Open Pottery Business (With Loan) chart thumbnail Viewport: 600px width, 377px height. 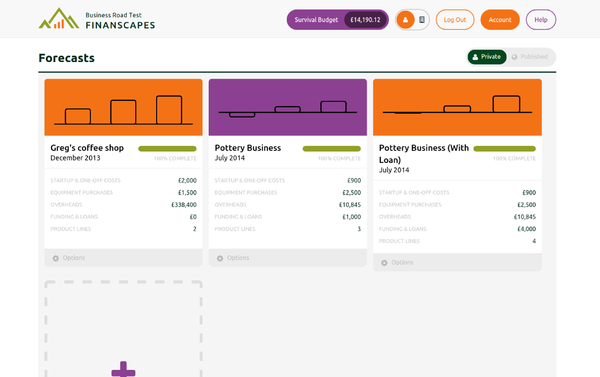(x=457, y=107)
